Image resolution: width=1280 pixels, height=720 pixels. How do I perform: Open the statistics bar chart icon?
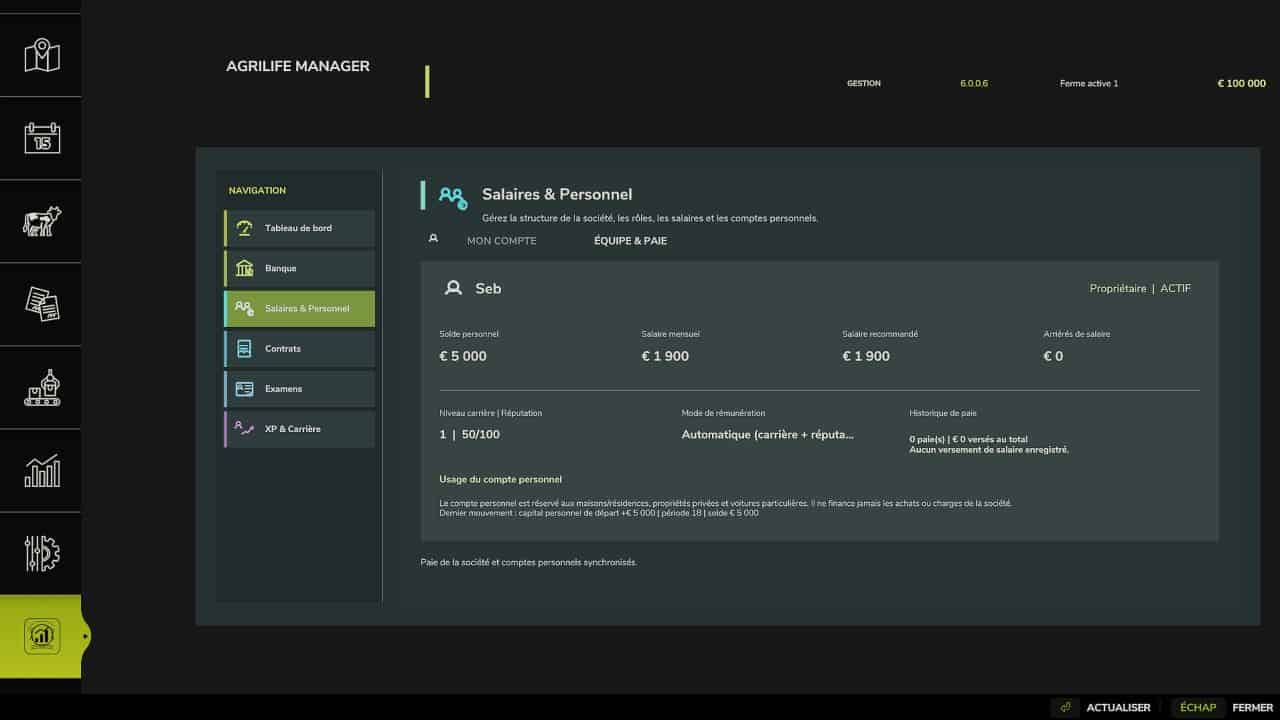pyautogui.click(x=42, y=470)
